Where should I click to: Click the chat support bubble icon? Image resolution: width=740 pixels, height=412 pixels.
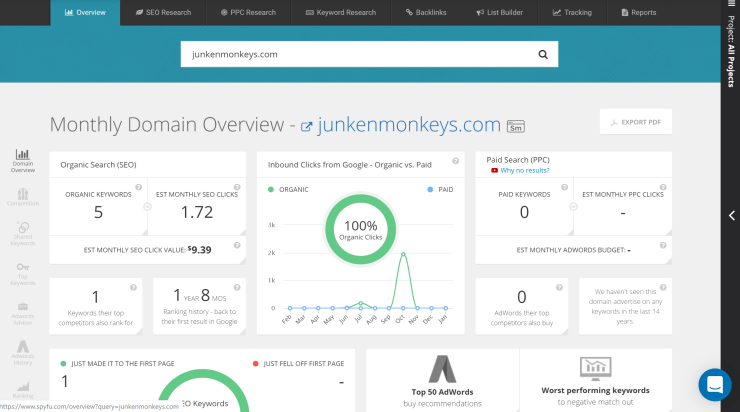click(x=714, y=385)
